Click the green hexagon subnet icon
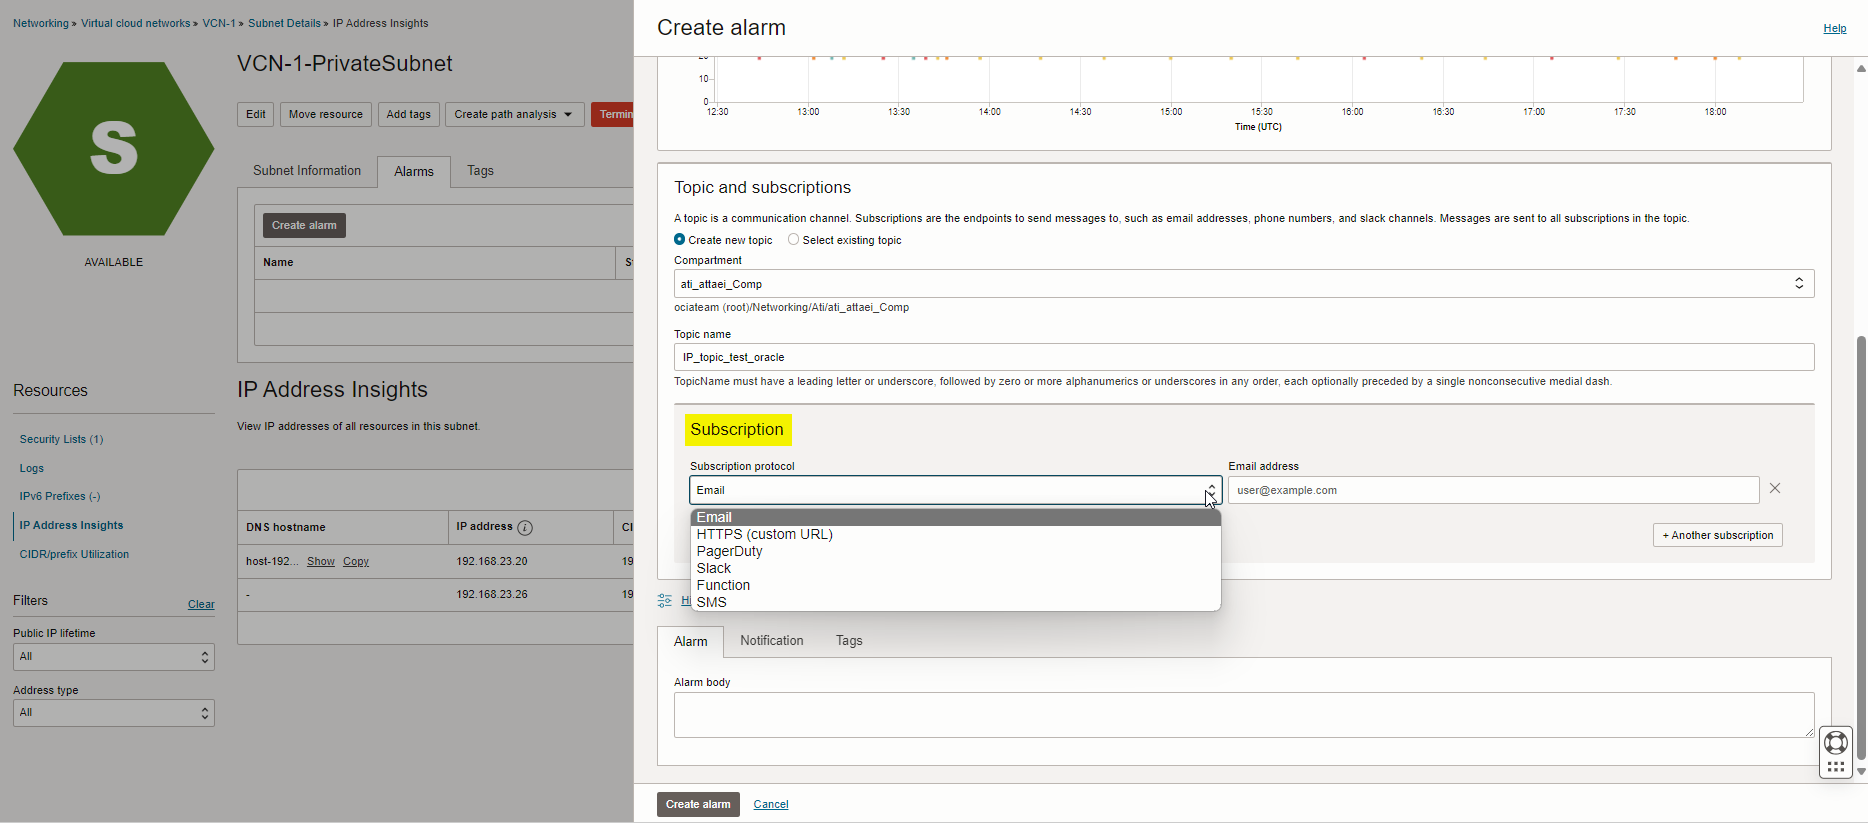 click(x=113, y=149)
